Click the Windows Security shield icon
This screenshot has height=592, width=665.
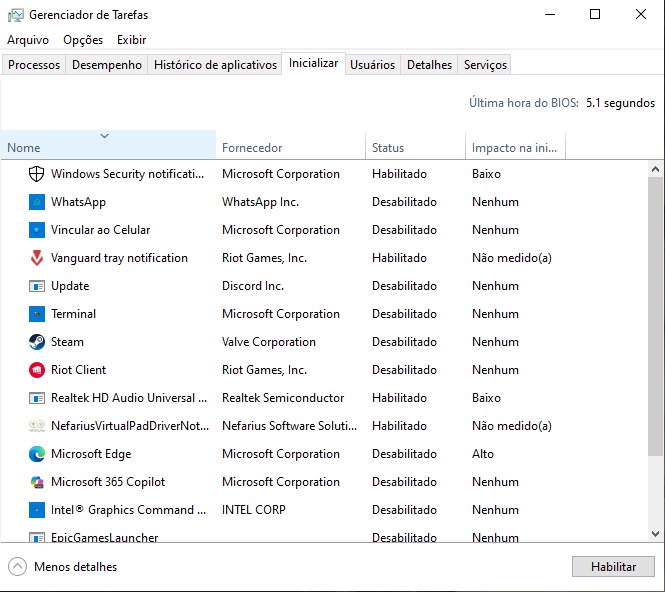pyautogui.click(x=36, y=174)
